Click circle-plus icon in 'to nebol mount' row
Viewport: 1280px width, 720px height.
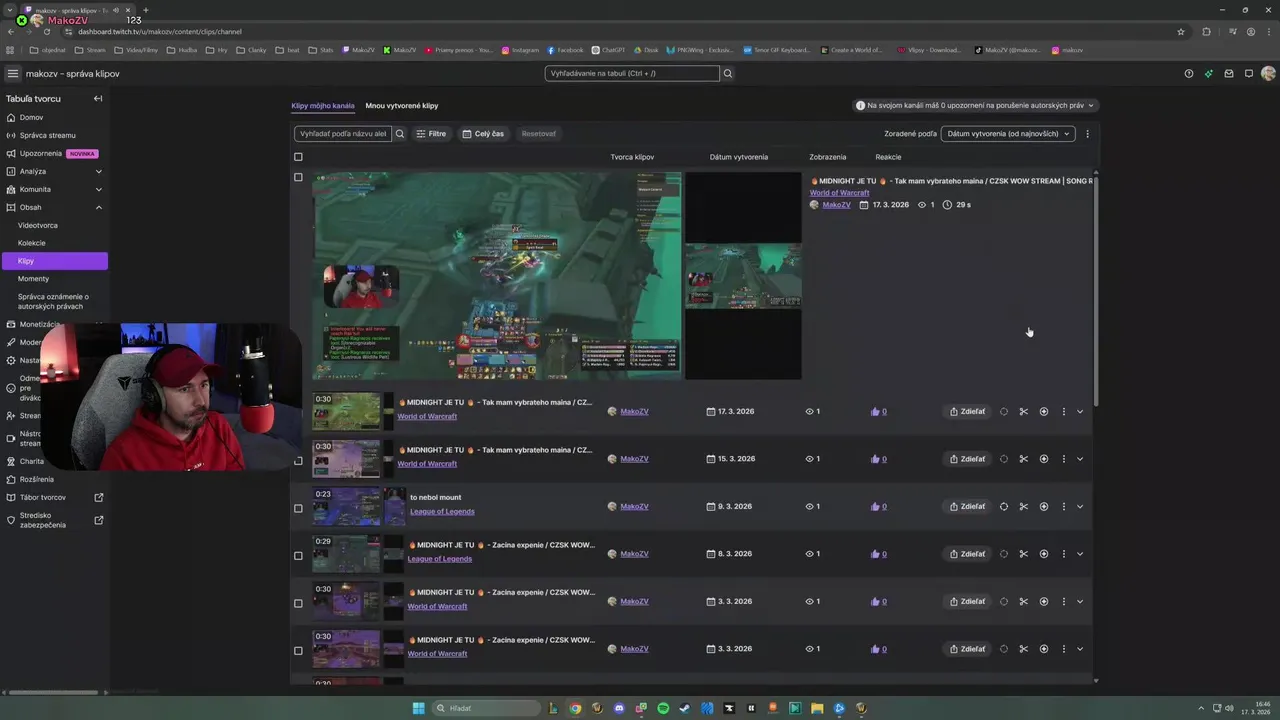[1043, 506]
